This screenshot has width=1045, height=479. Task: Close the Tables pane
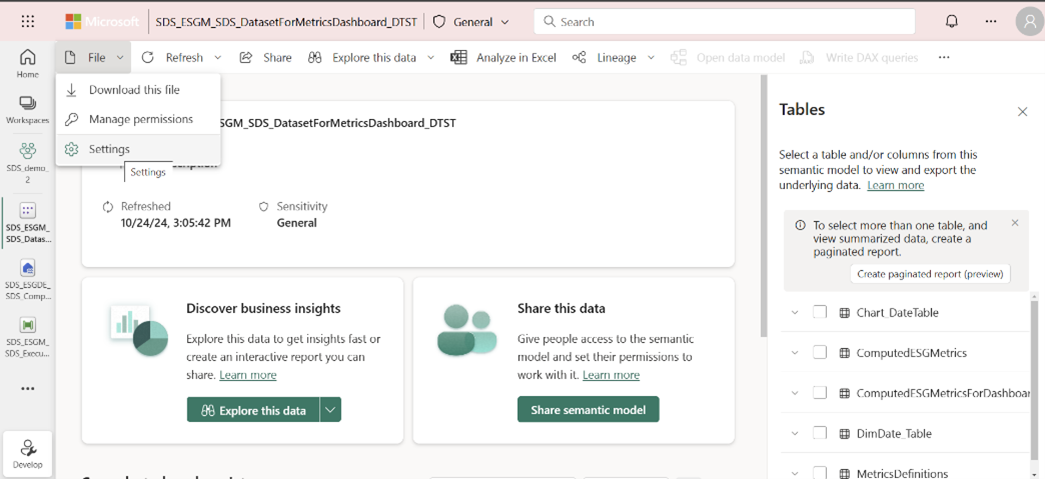pyautogui.click(x=1022, y=111)
